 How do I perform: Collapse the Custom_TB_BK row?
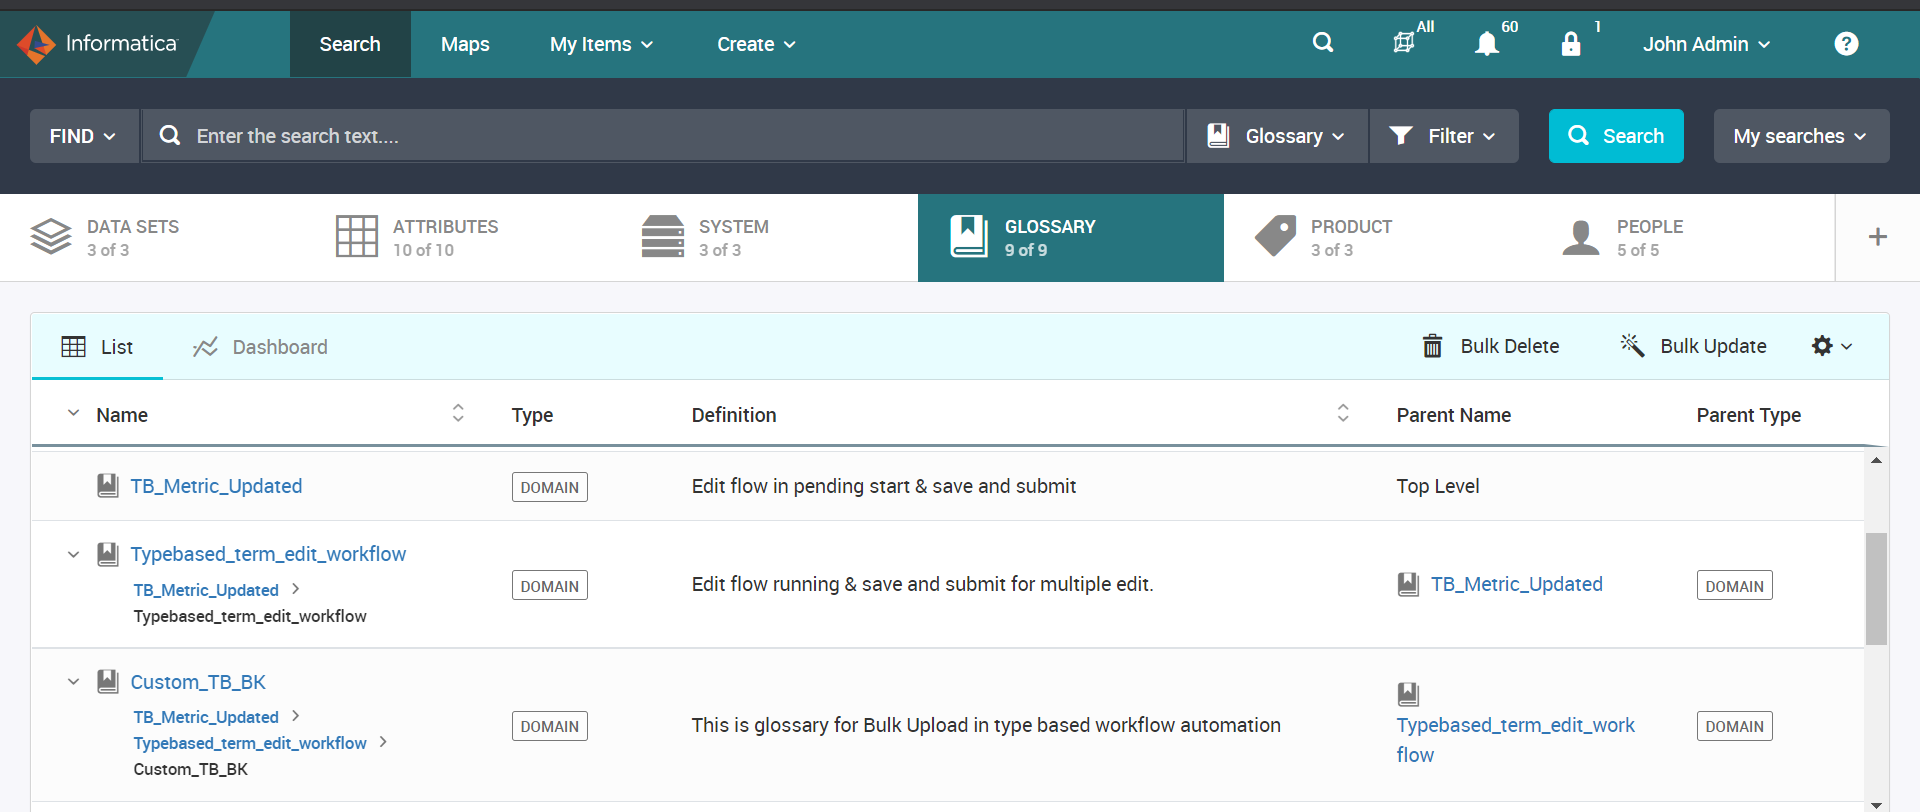coord(73,682)
